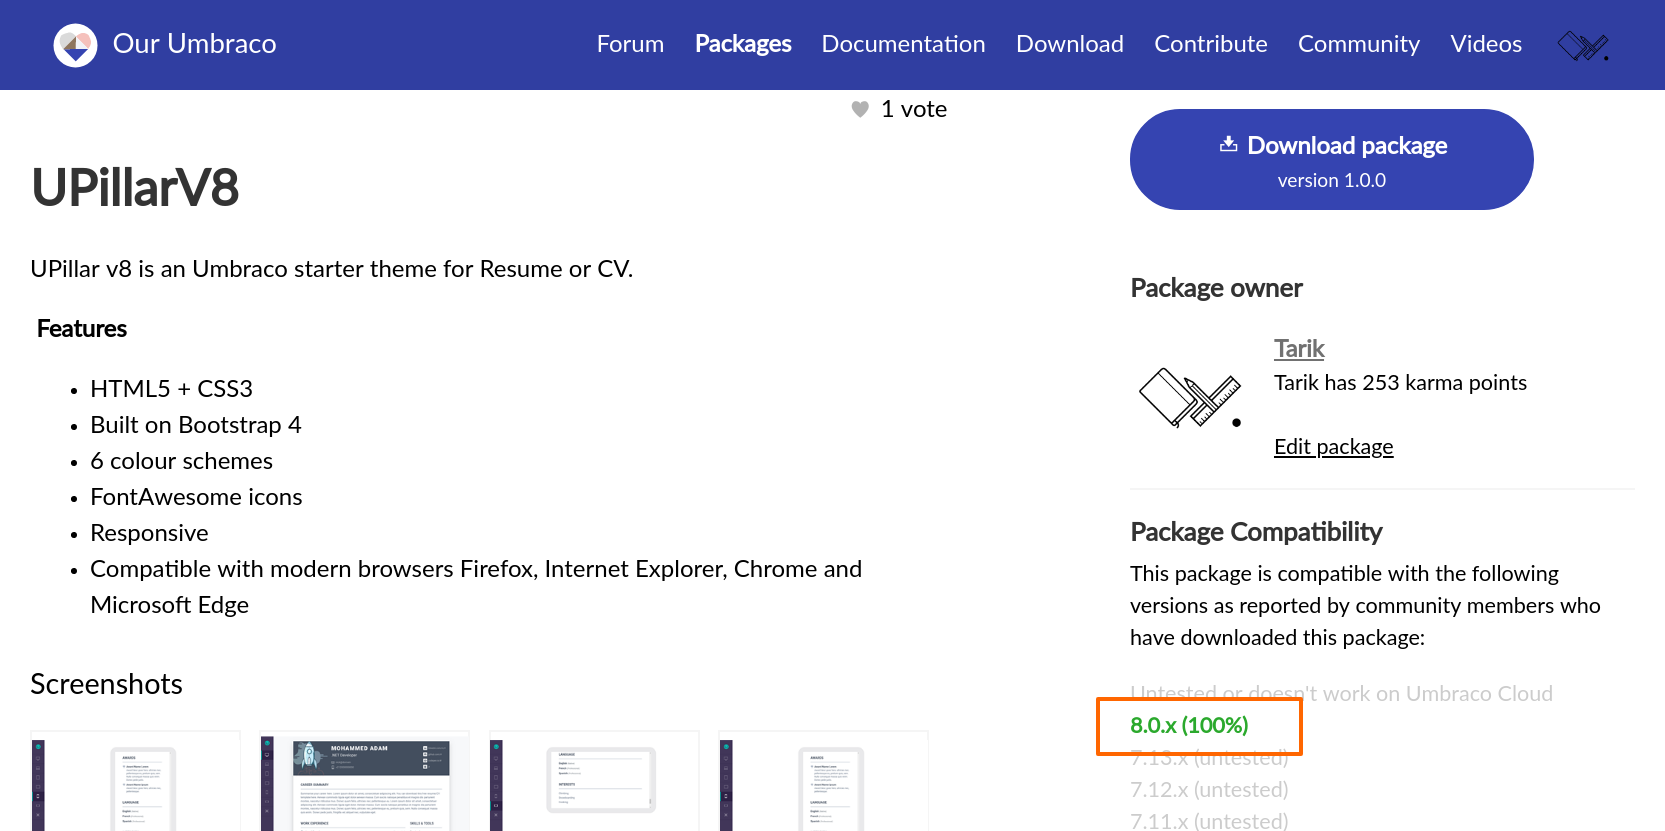Select the 7.11.x (untested) entry
Viewport: 1665px width, 831px height.
(1209, 821)
